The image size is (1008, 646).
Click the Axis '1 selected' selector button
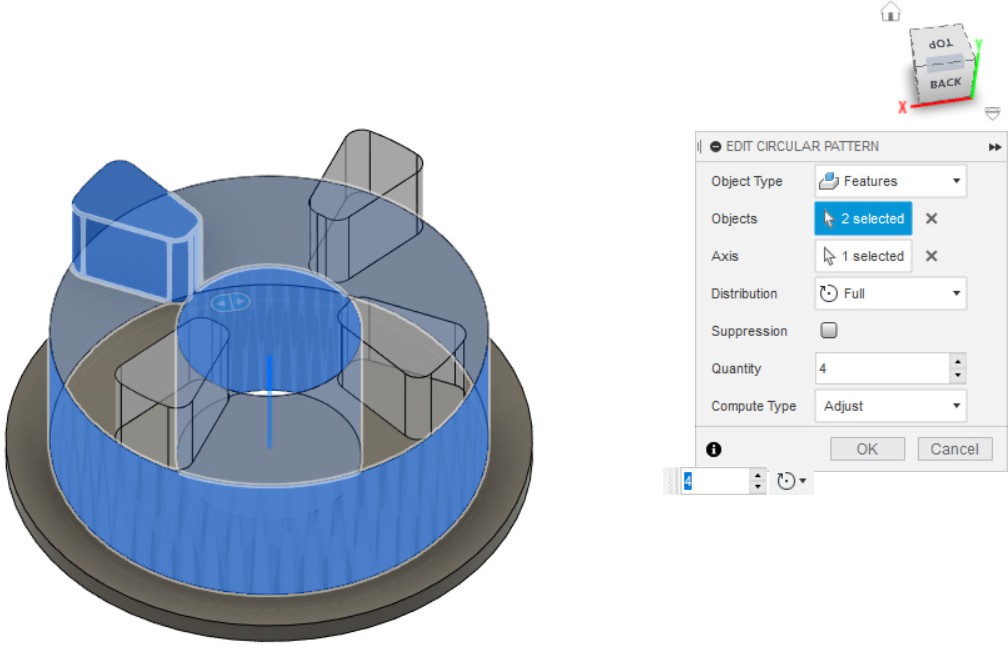point(863,256)
